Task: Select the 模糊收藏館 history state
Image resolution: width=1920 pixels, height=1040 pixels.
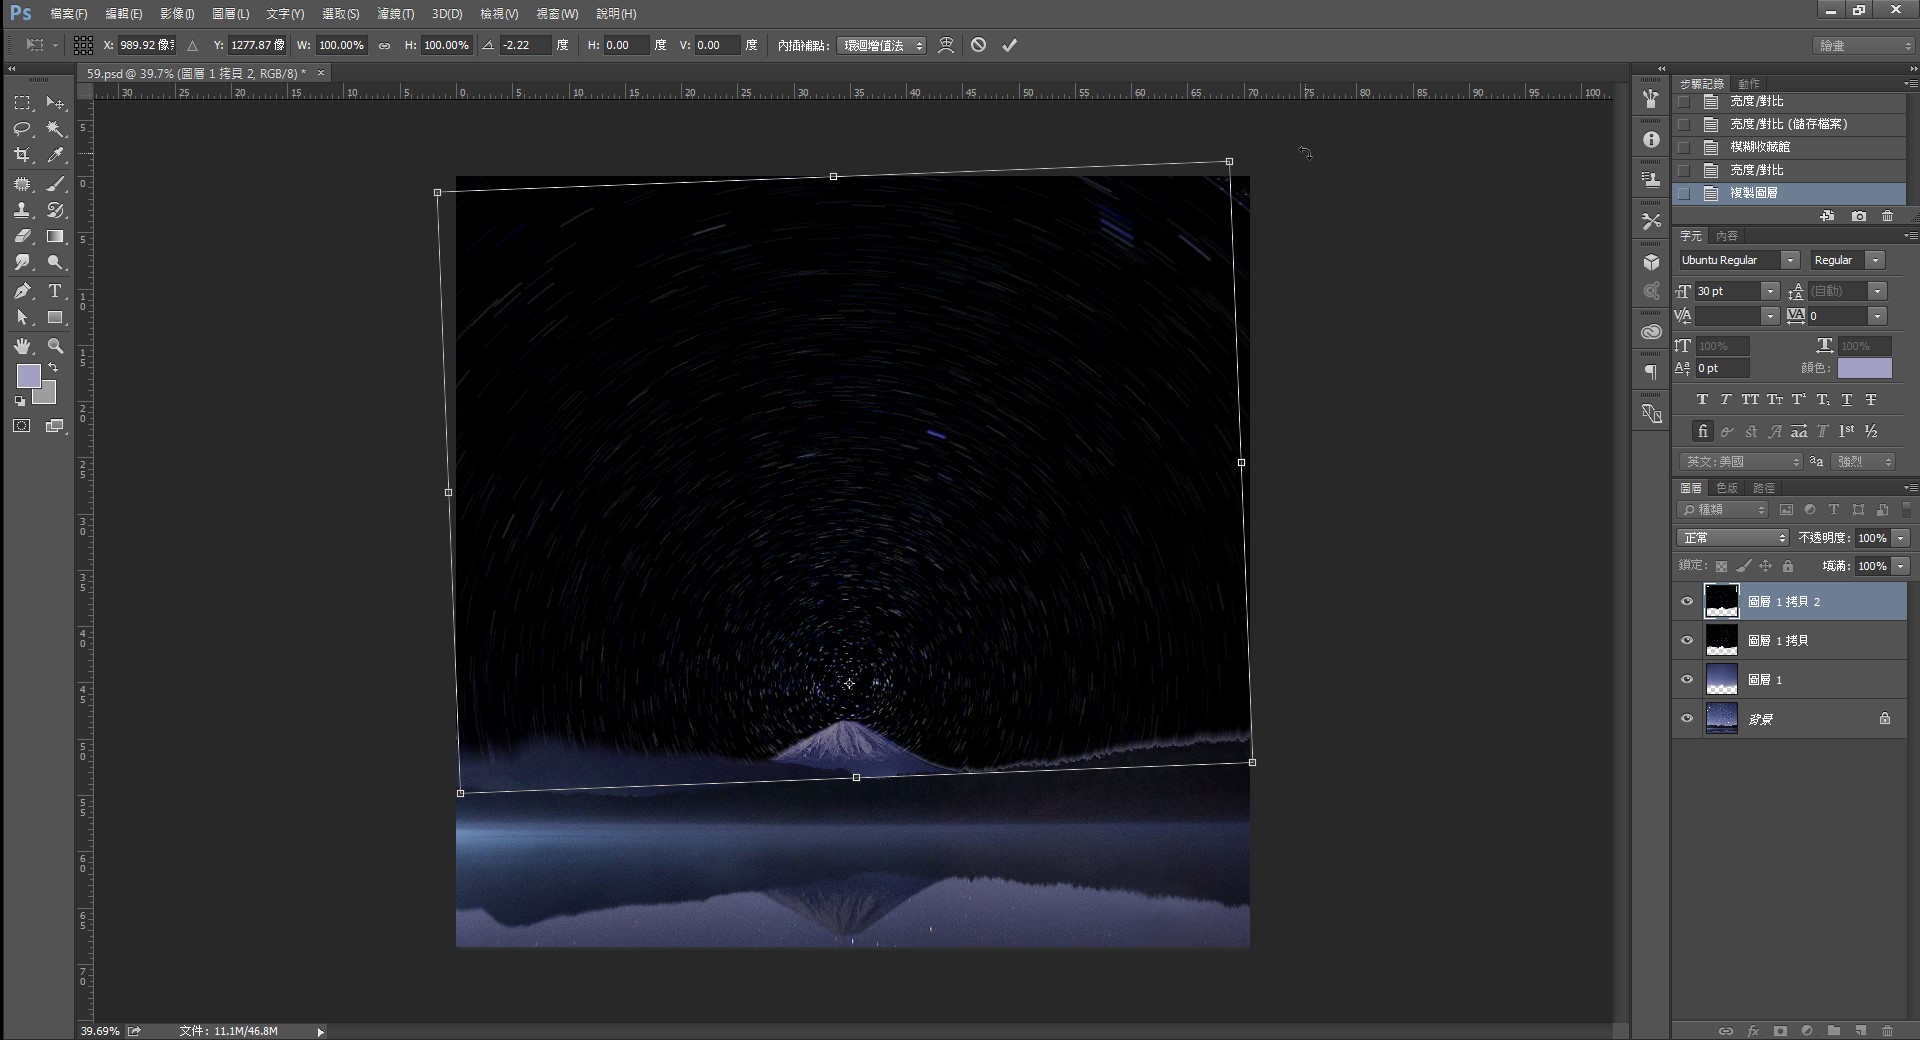Action: [x=1760, y=147]
